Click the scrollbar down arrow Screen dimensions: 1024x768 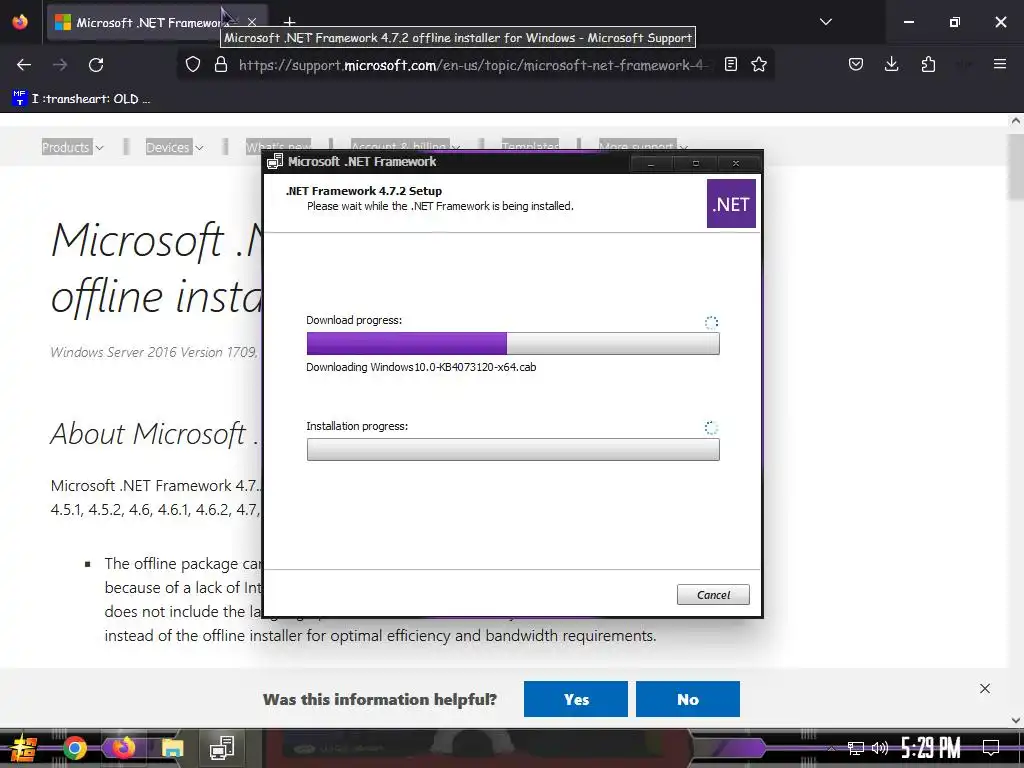[x=1016, y=720]
